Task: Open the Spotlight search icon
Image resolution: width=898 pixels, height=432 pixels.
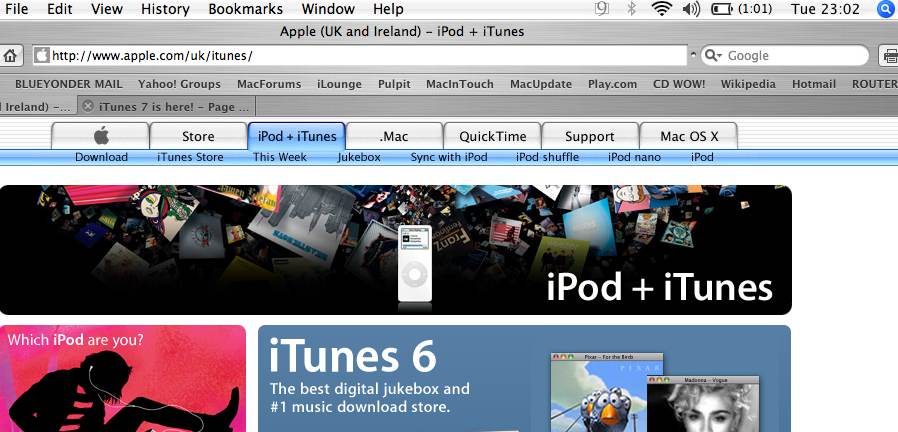Action: 887,9
